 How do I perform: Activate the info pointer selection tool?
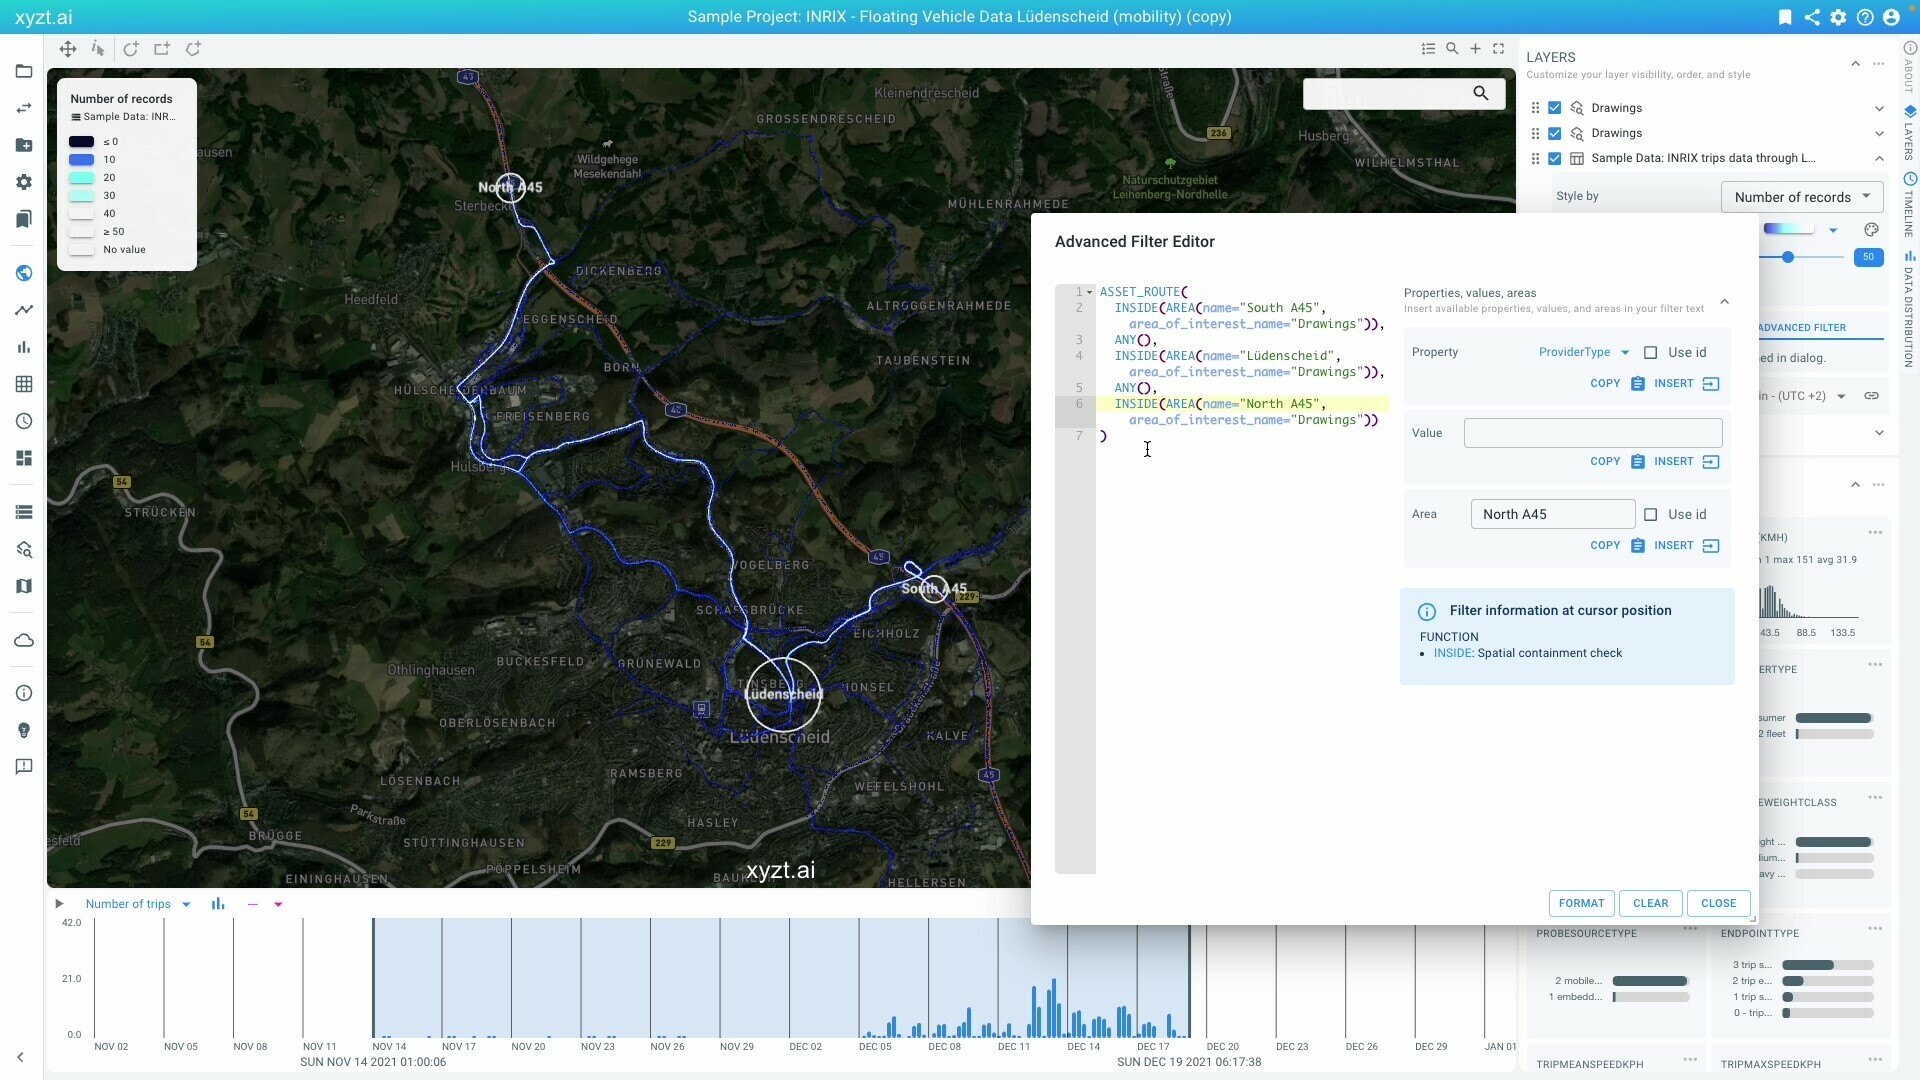click(97, 48)
